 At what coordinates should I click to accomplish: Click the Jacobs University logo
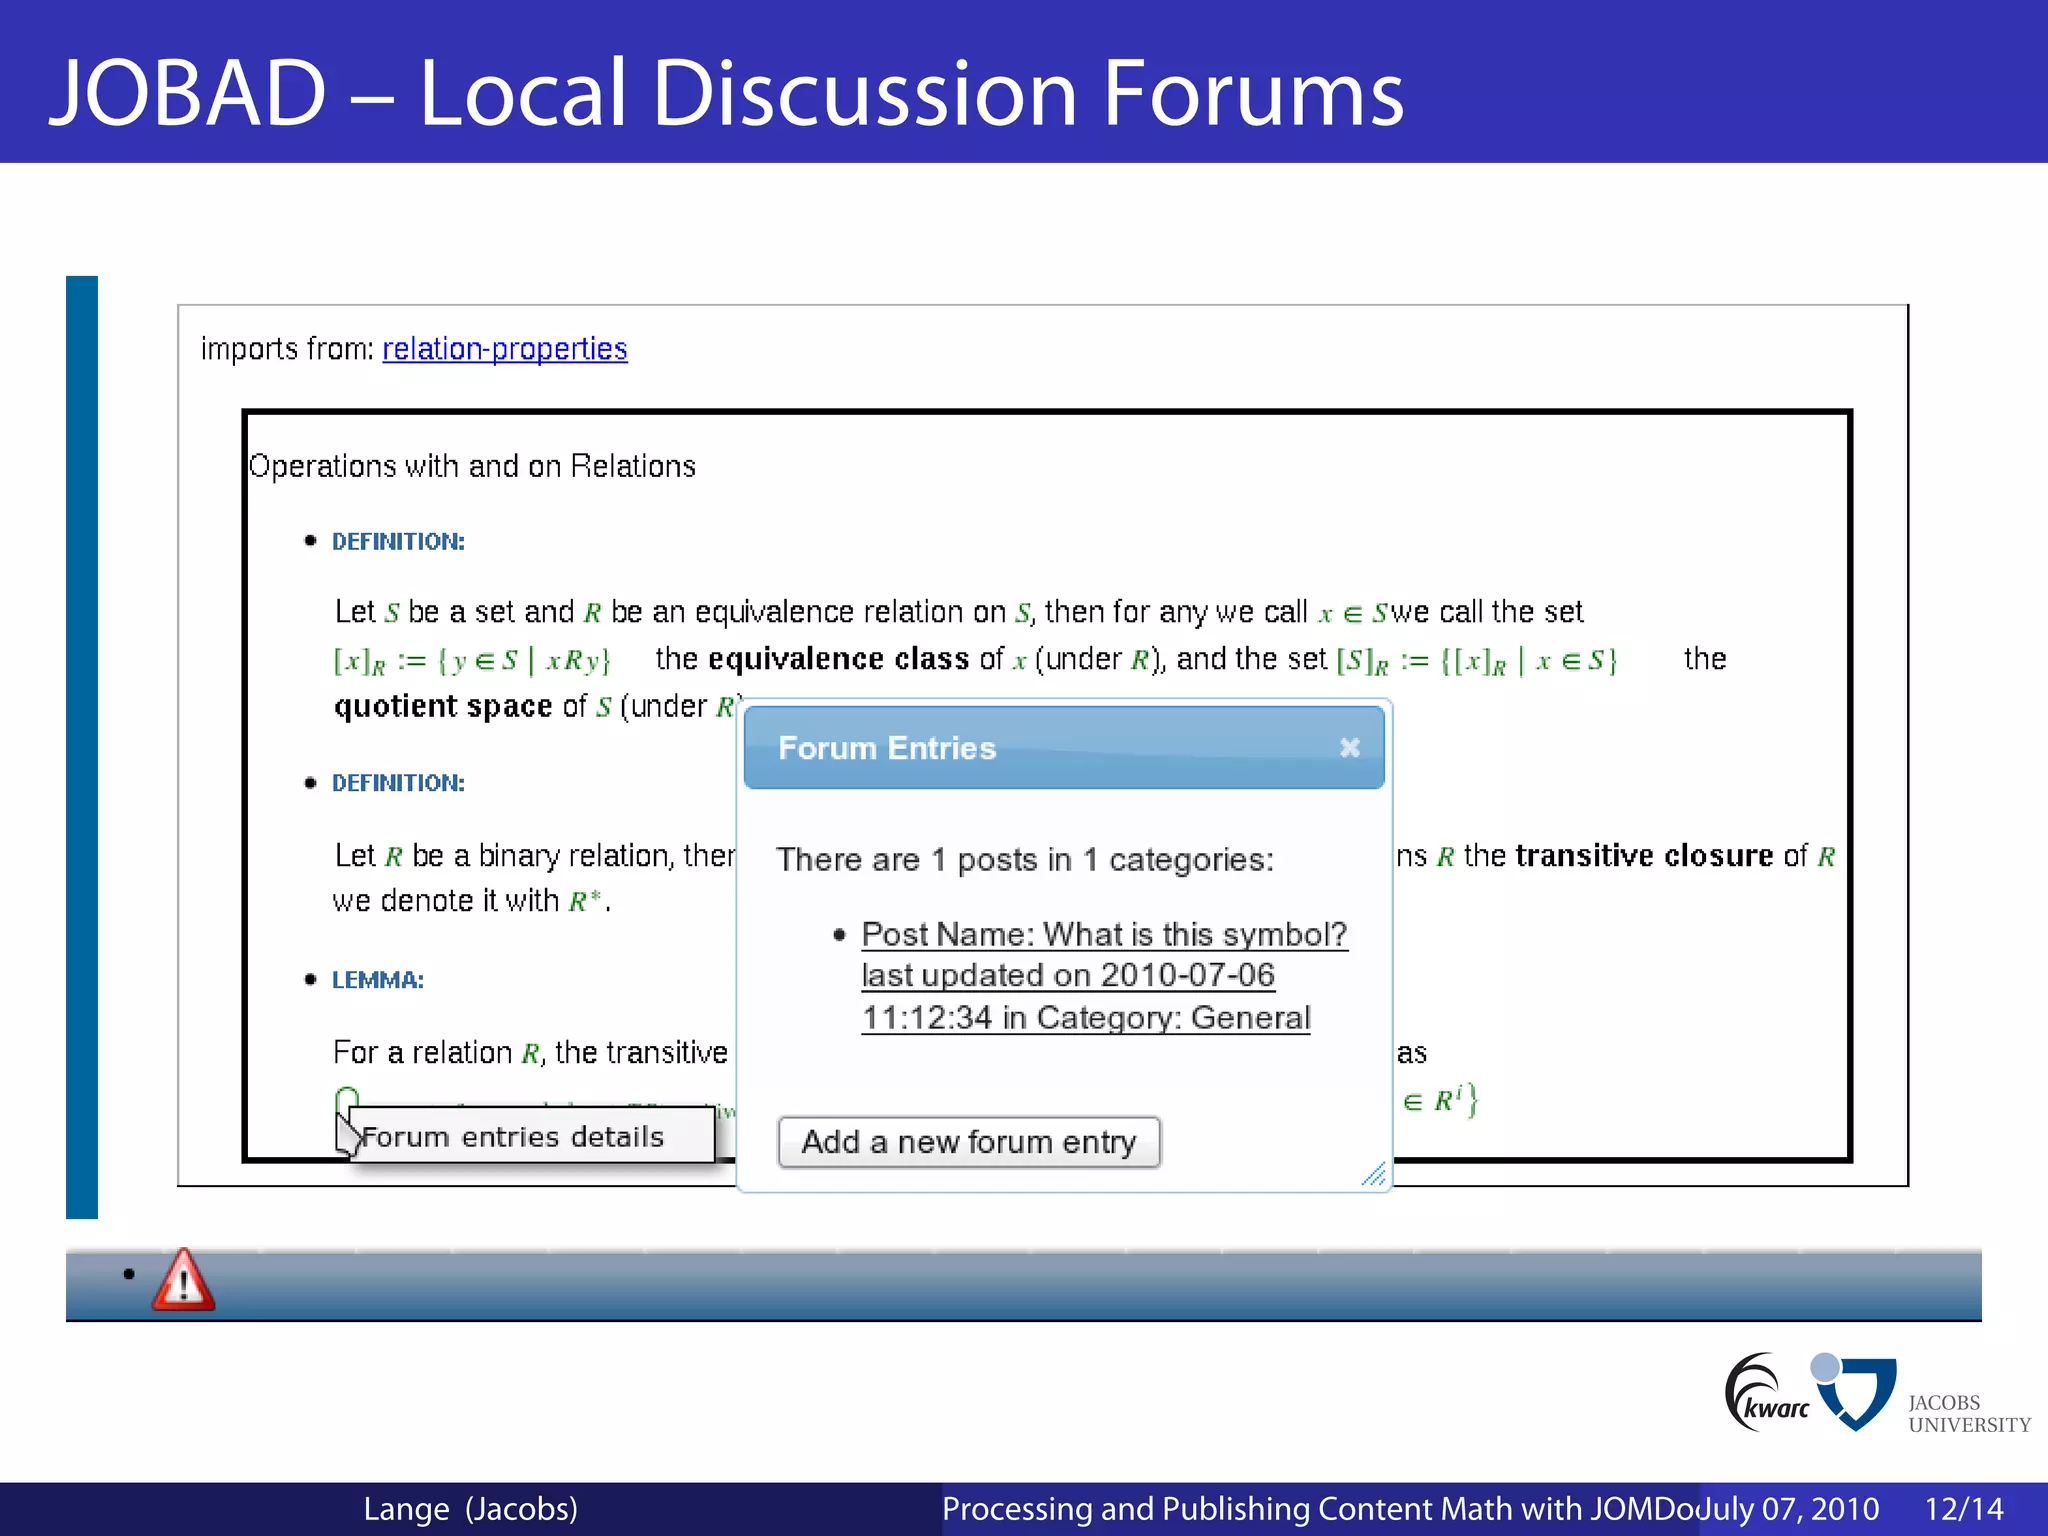click(x=1920, y=1394)
